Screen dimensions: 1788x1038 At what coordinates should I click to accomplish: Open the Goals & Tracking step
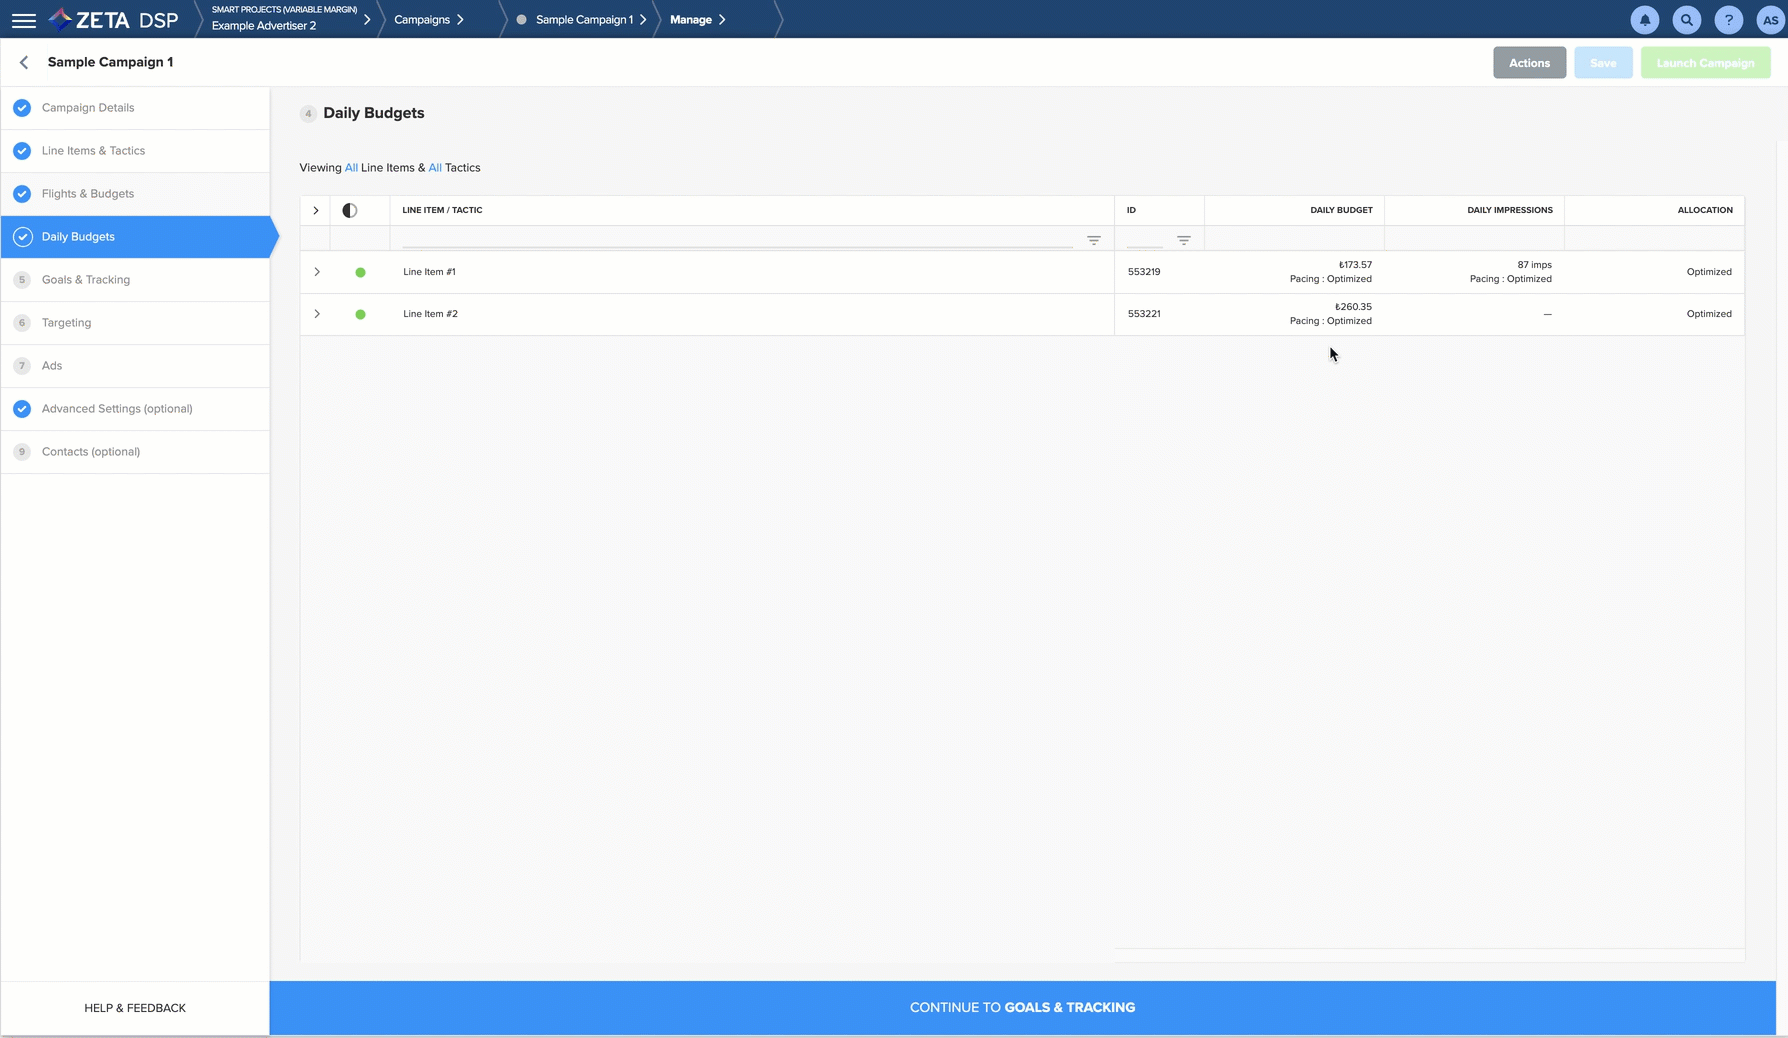(86, 280)
